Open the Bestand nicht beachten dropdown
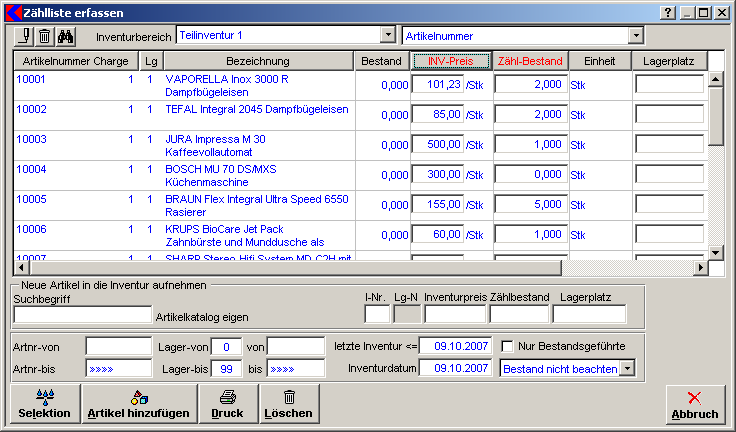736x432 pixels. [x=627, y=369]
